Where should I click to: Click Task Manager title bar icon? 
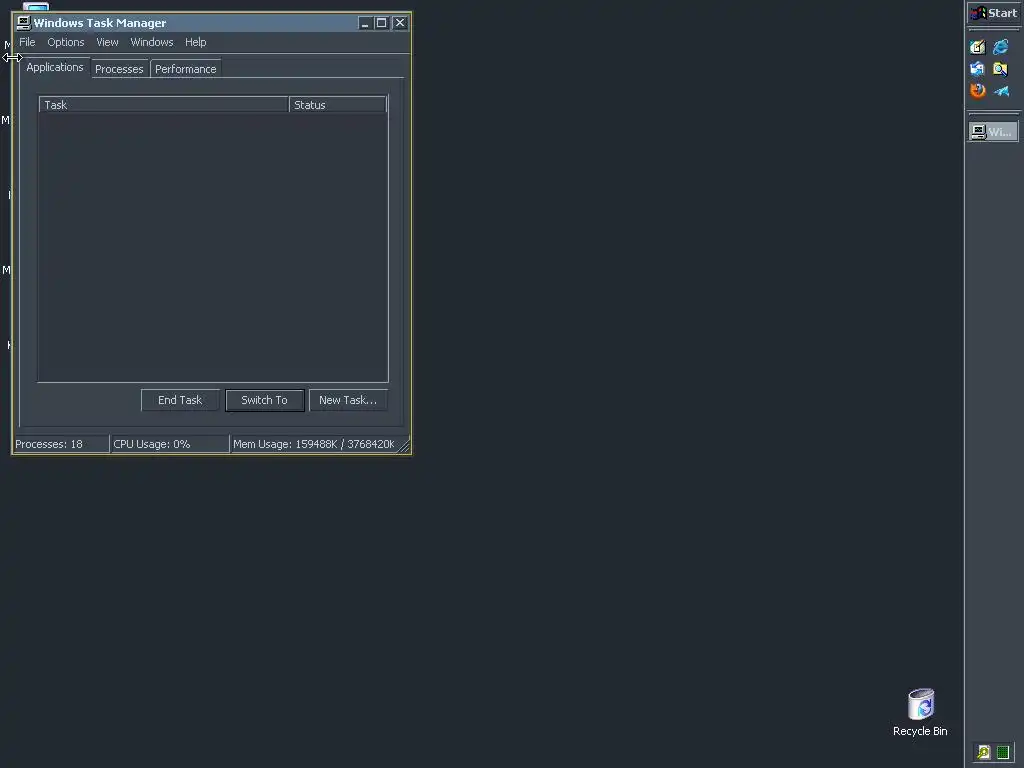(x=24, y=23)
